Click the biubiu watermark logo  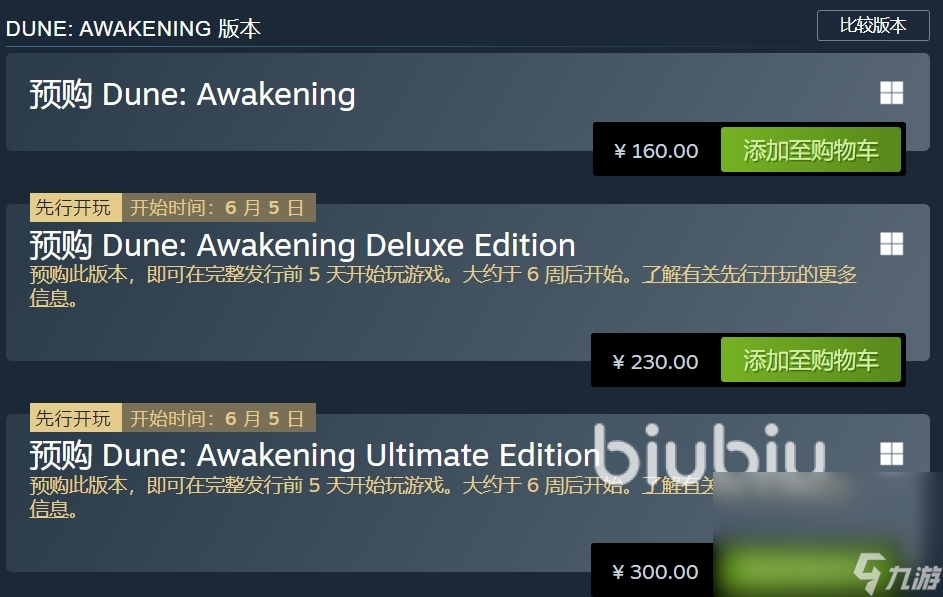(710, 452)
